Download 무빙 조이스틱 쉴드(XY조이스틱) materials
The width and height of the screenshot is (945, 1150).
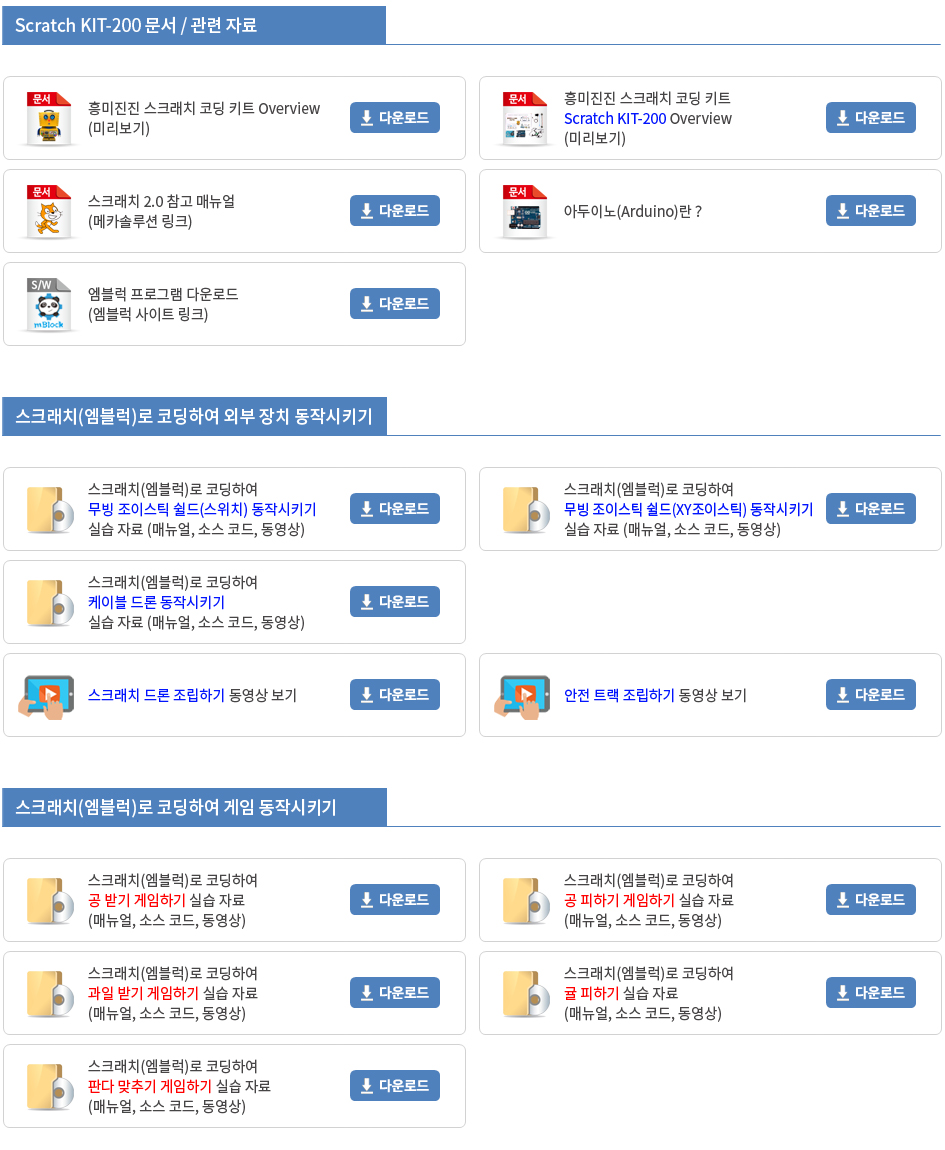click(871, 508)
